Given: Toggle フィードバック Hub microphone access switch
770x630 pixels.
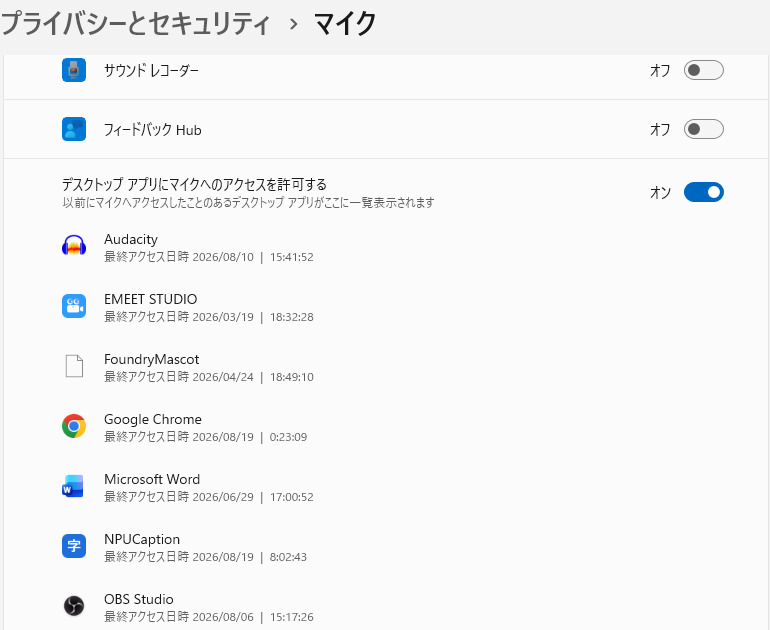Looking at the screenshot, I should click(703, 129).
